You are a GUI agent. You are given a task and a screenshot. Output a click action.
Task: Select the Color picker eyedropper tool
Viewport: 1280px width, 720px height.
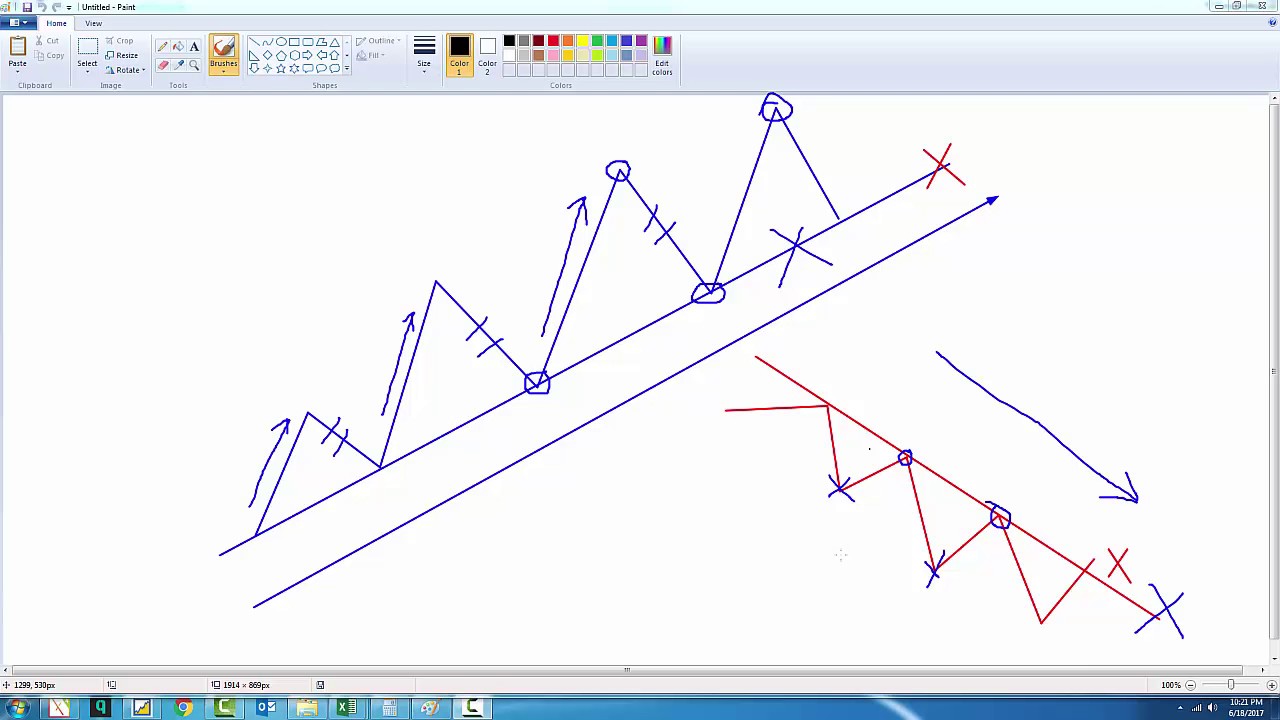(178, 65)
